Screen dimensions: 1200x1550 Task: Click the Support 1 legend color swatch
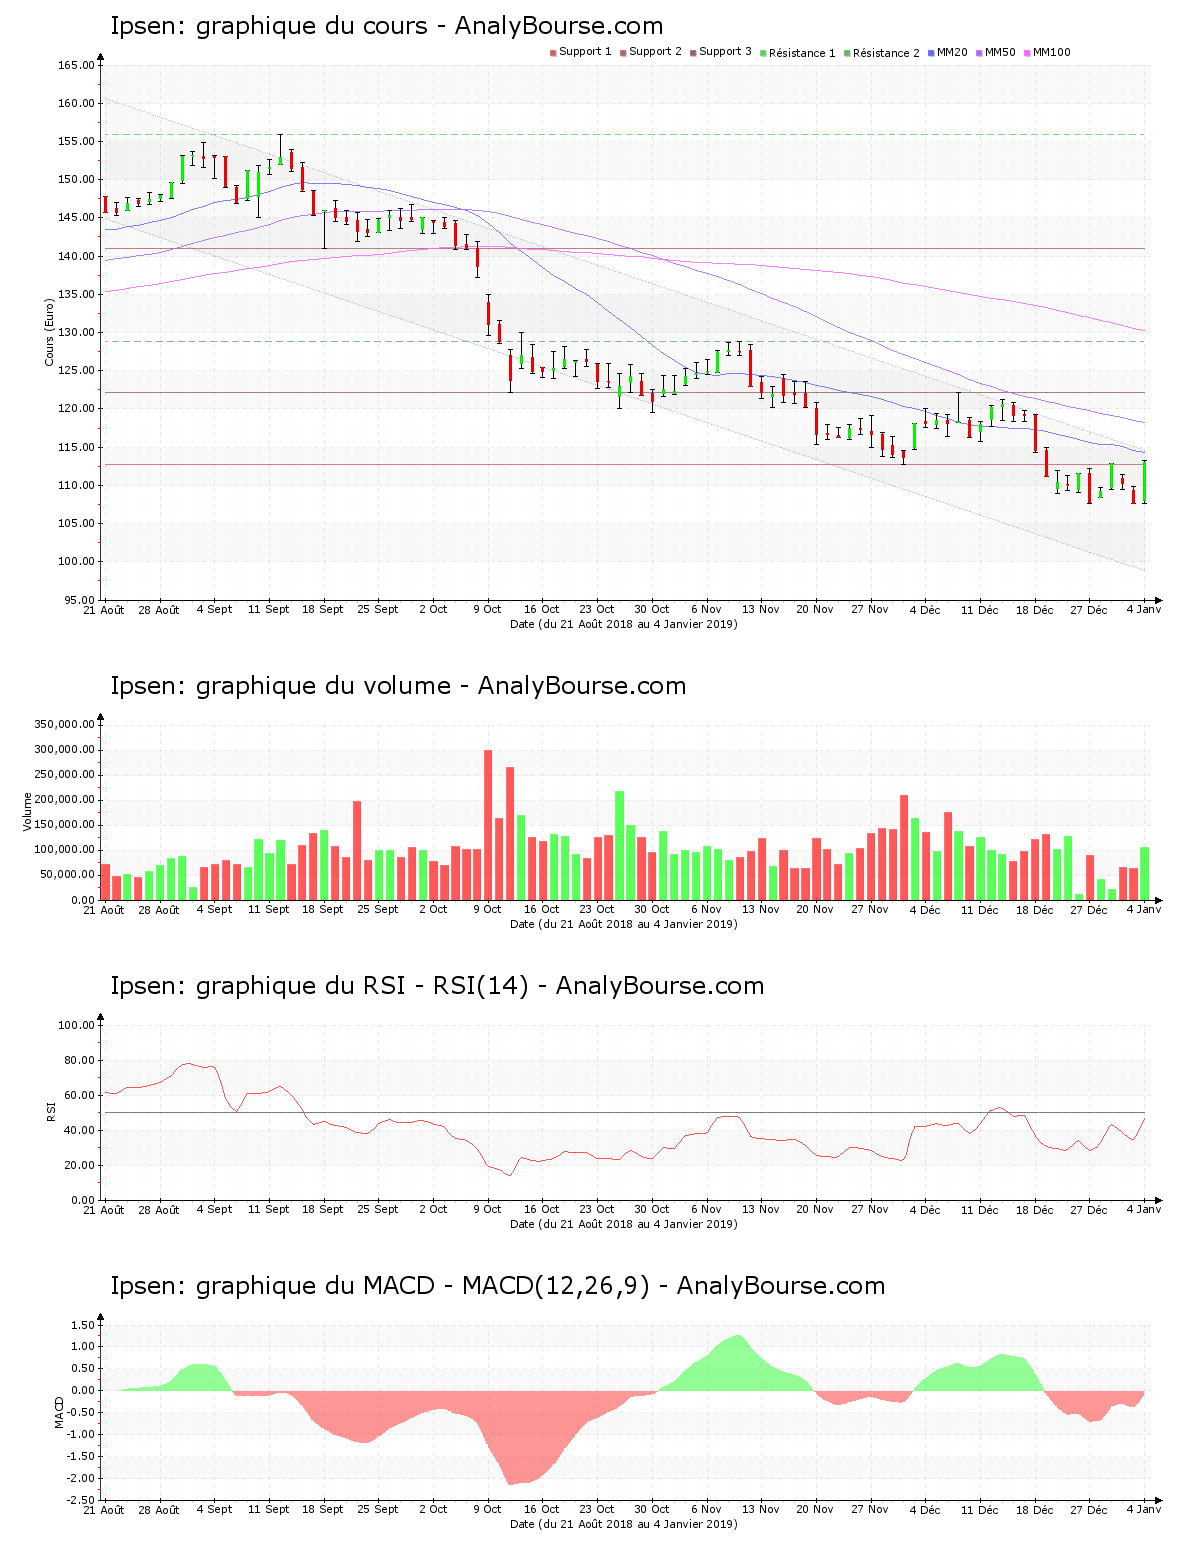(553, 53)
